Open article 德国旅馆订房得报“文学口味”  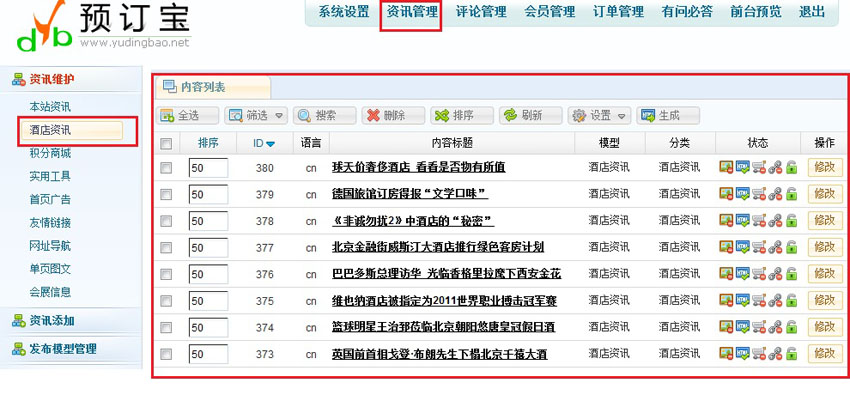410,194
